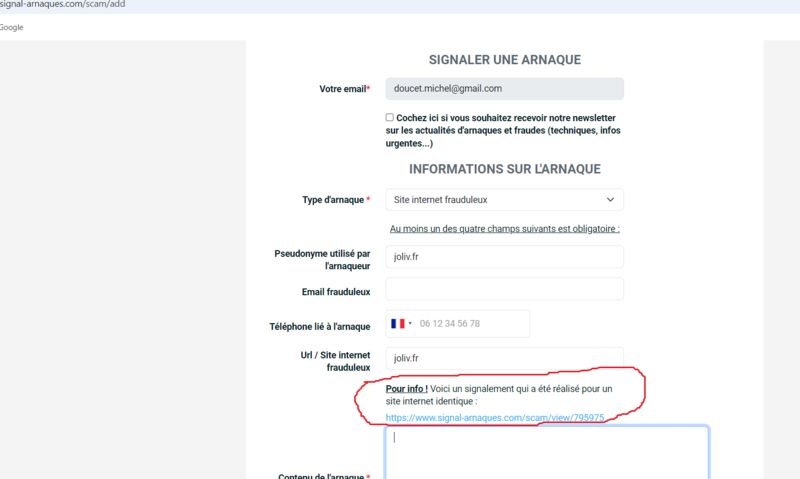Viewport: 800px width, 479px height.
Task: Expand country code arrow beside the flag
Action: click(410, 324)
